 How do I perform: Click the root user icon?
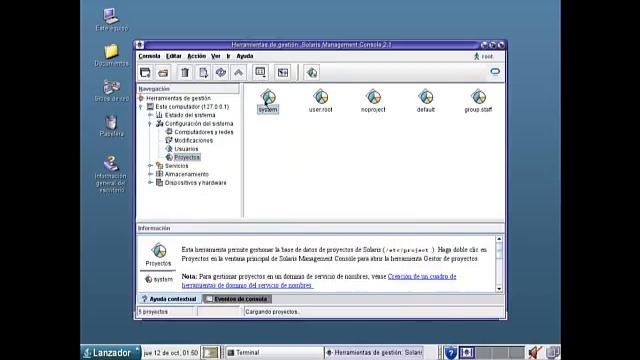[x=476, y=56]
